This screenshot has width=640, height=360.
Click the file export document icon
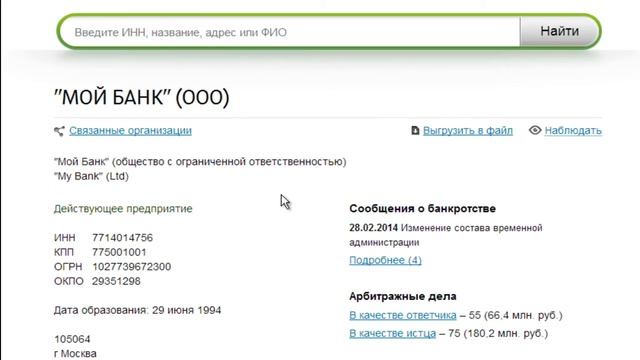[x=415, y=131]
